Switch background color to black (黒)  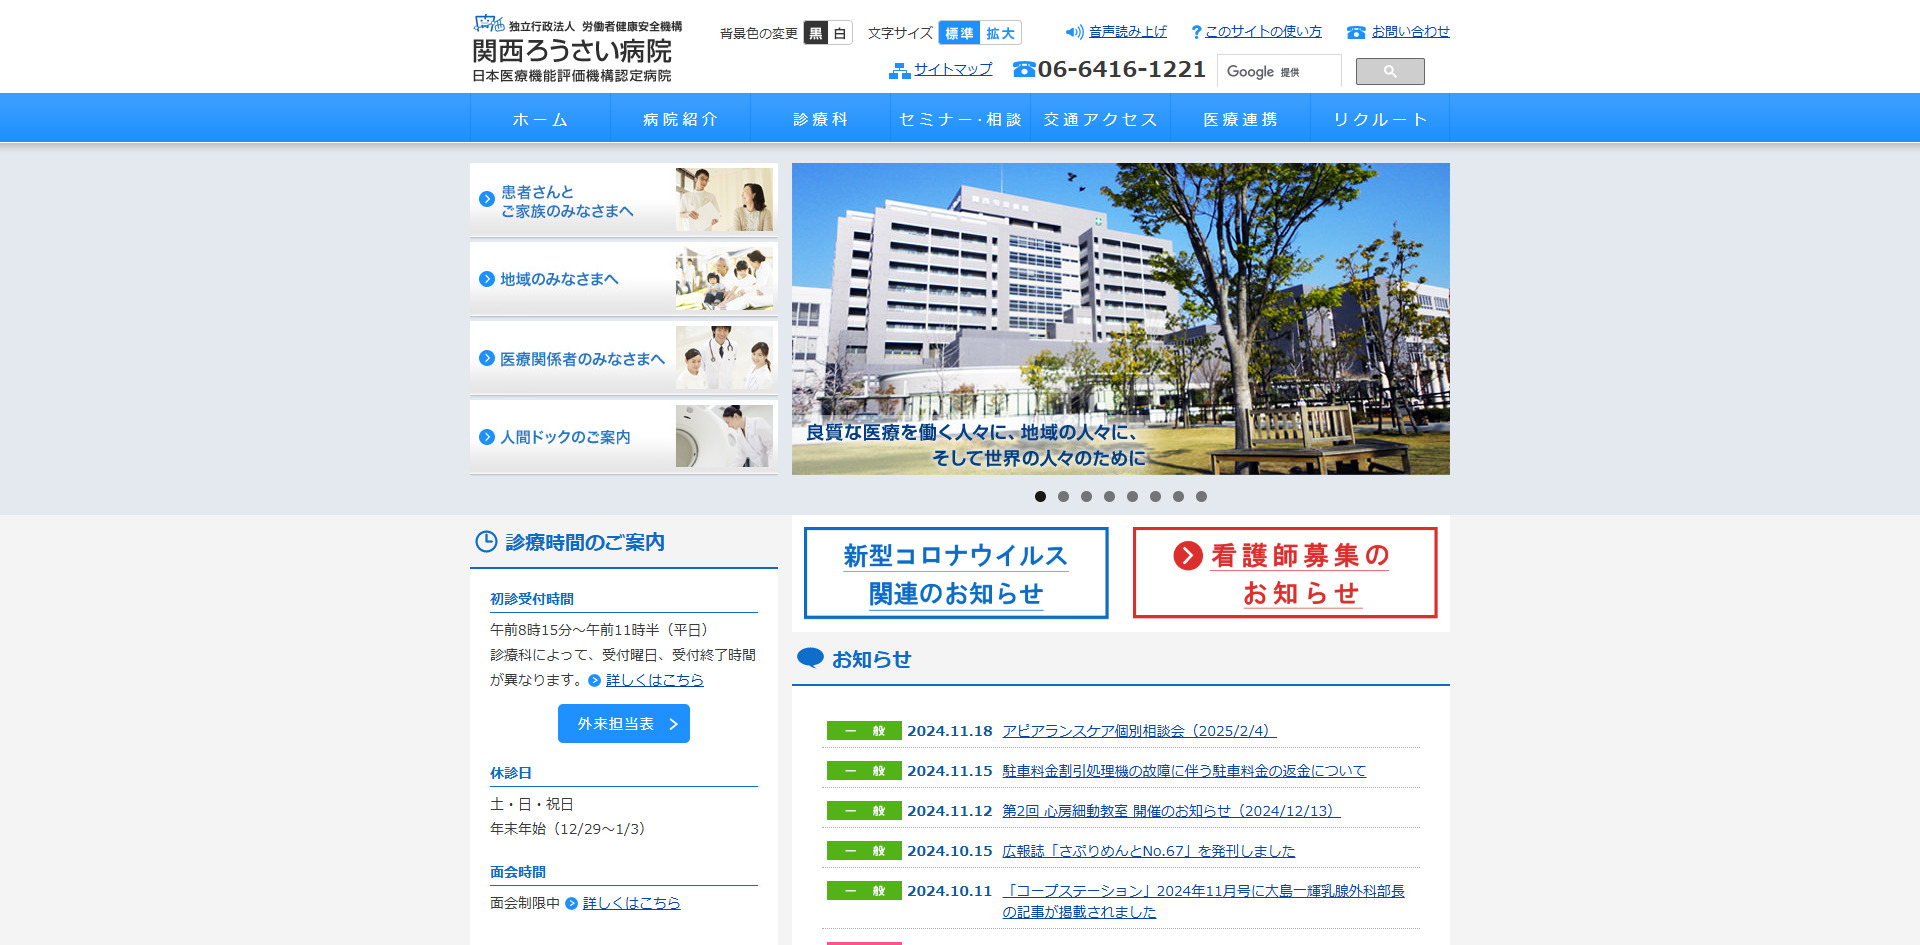pos(816,33)
